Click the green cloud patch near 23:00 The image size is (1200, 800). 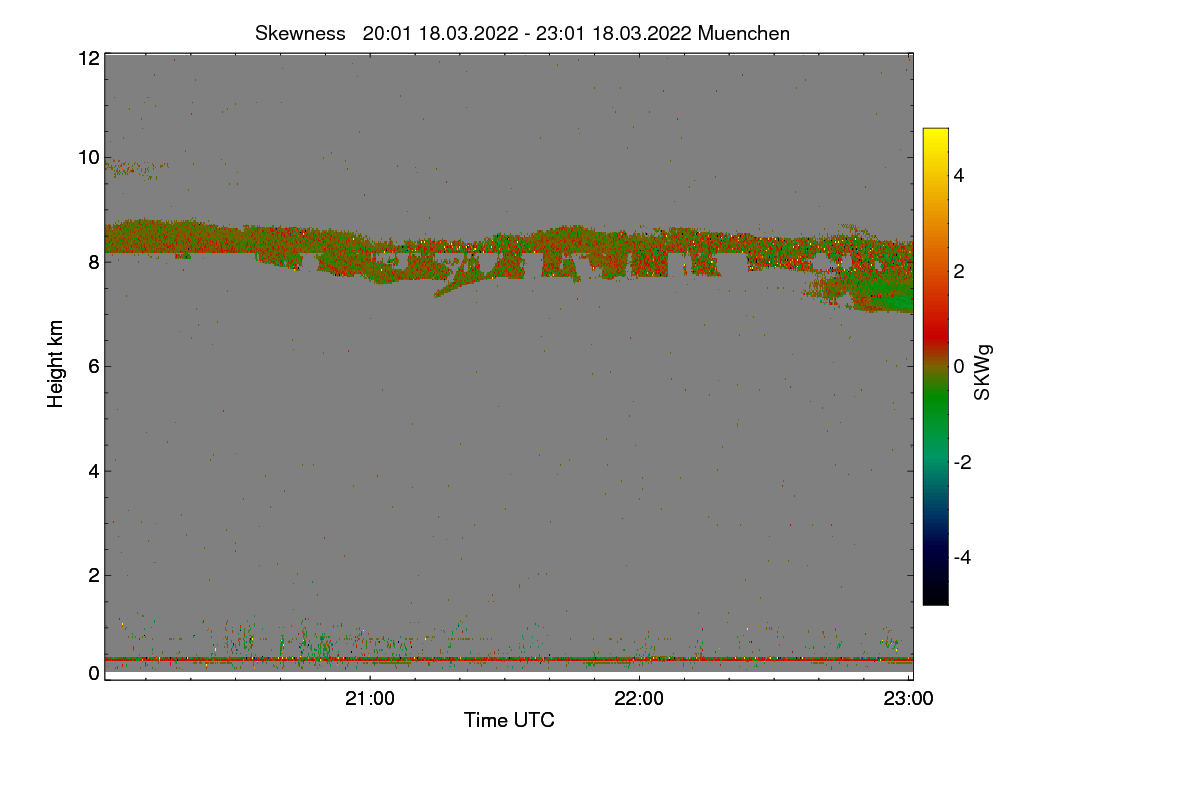click(x=885, y=295)
